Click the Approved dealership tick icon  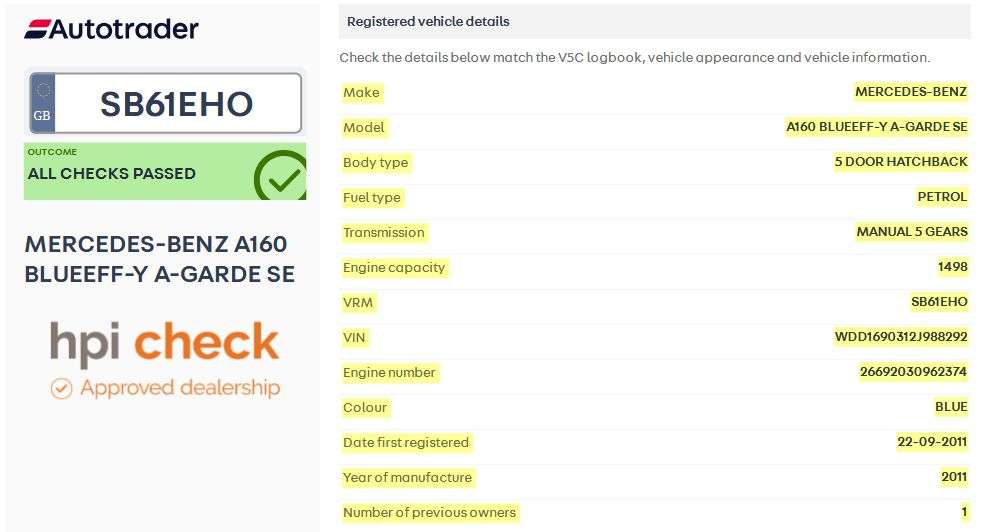[x=61, y=388]
